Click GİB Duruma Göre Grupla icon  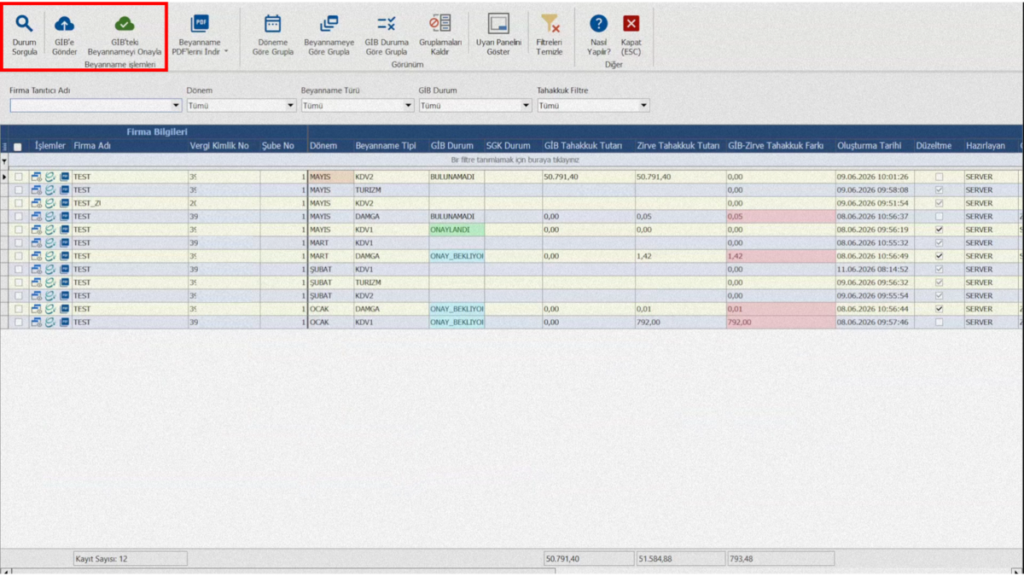point(386,24)
